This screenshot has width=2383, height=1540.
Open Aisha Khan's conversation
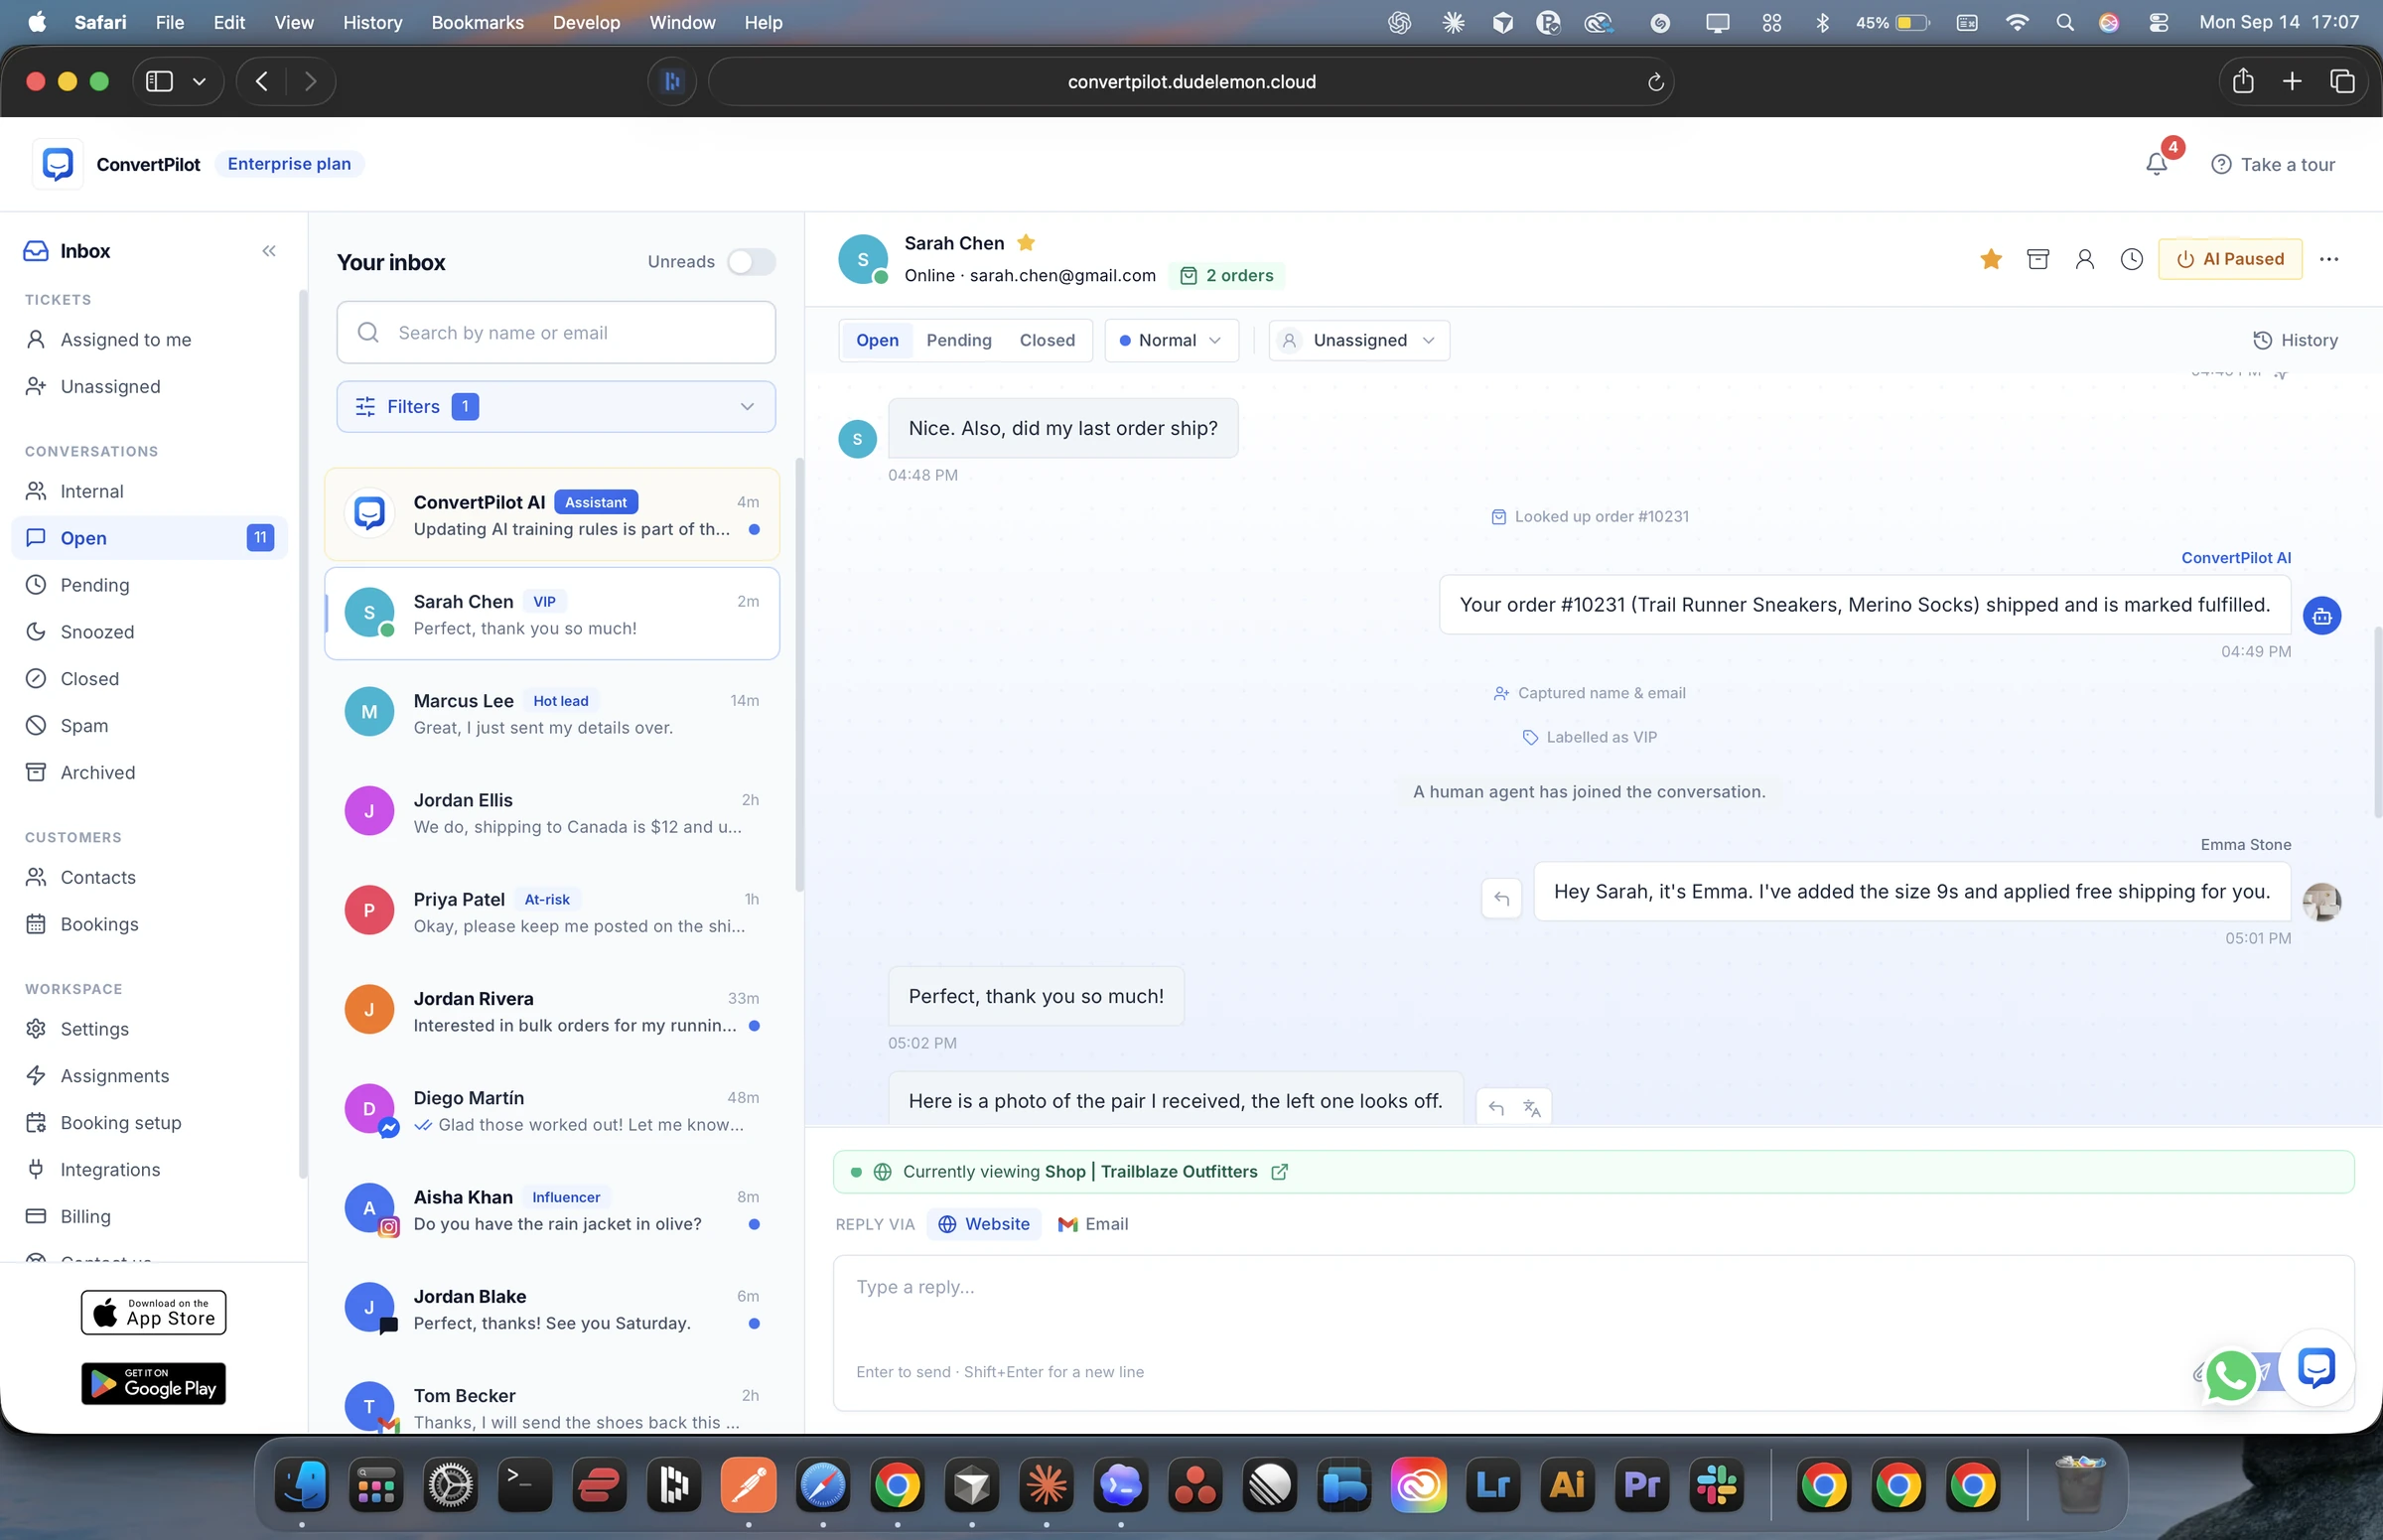[x=551, y=1210]
